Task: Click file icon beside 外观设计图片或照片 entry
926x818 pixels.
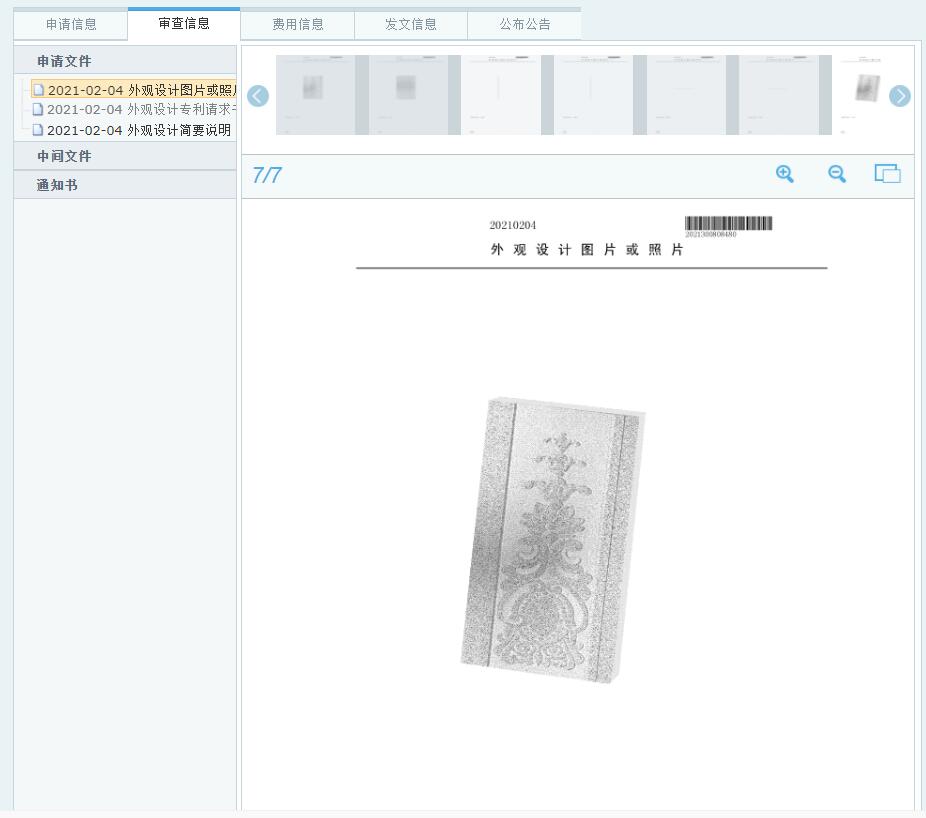Action: [x=38, y=91]
